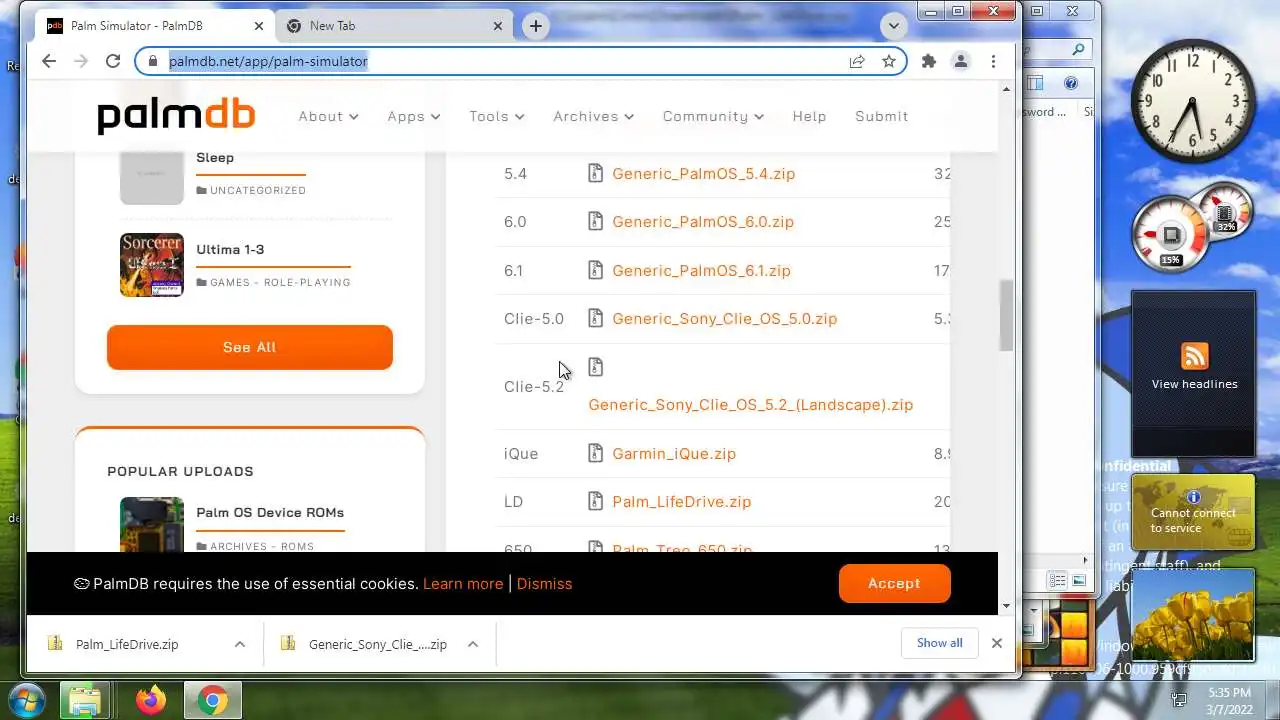Close the downloads bar with the X

pos(996,643)
